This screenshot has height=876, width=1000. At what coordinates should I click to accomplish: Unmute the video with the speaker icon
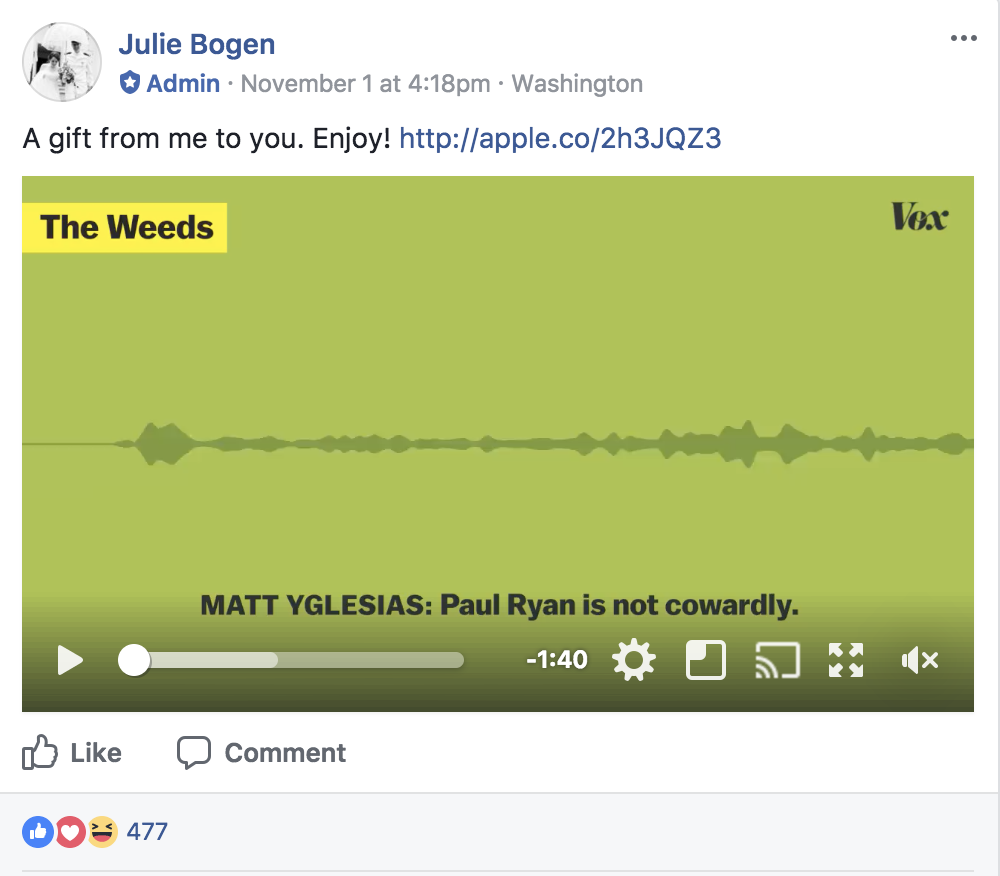click(x=920, y=660)
